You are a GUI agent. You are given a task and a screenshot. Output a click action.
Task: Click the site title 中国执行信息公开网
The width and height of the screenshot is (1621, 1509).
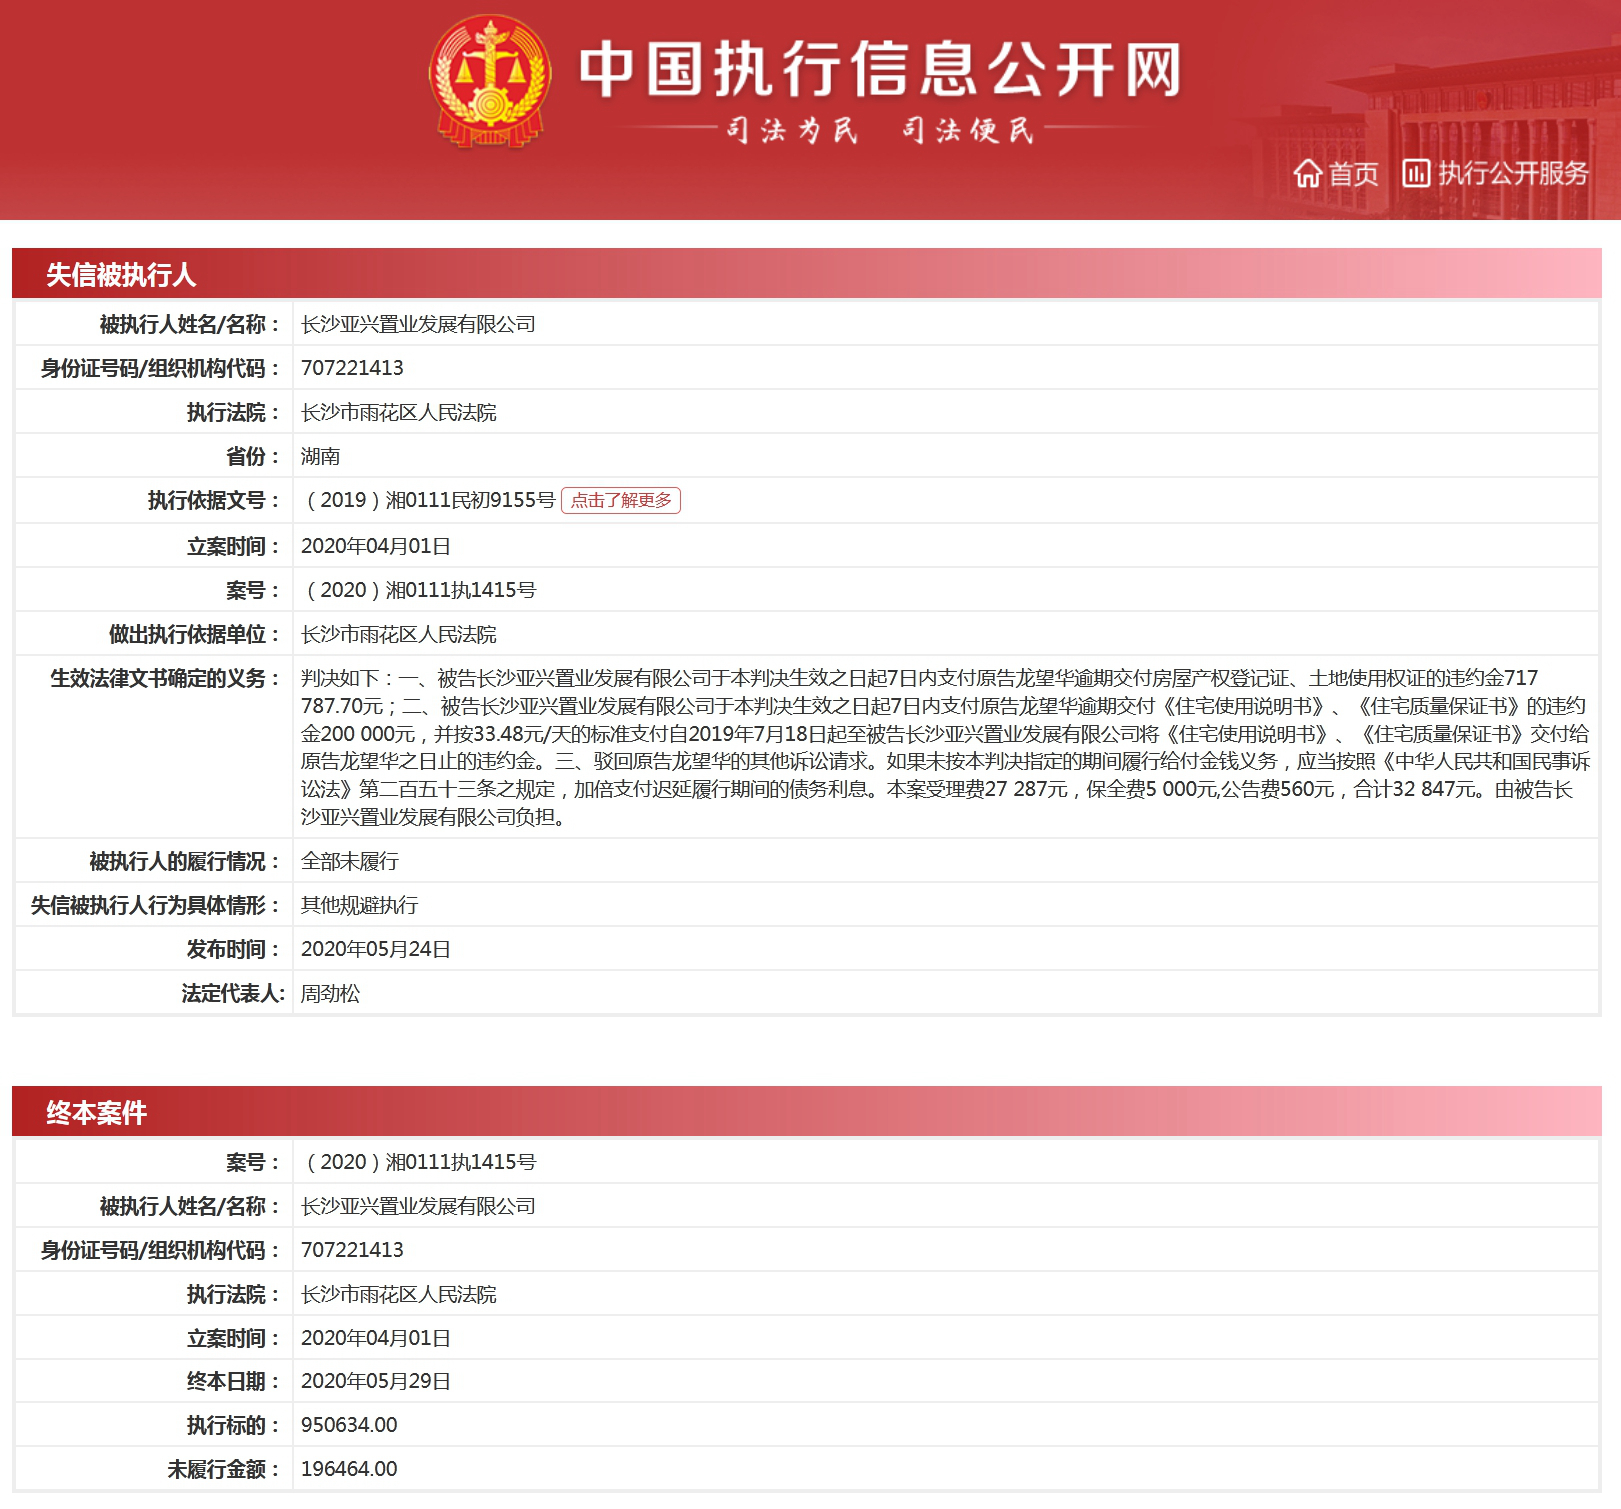coord(880,70)
